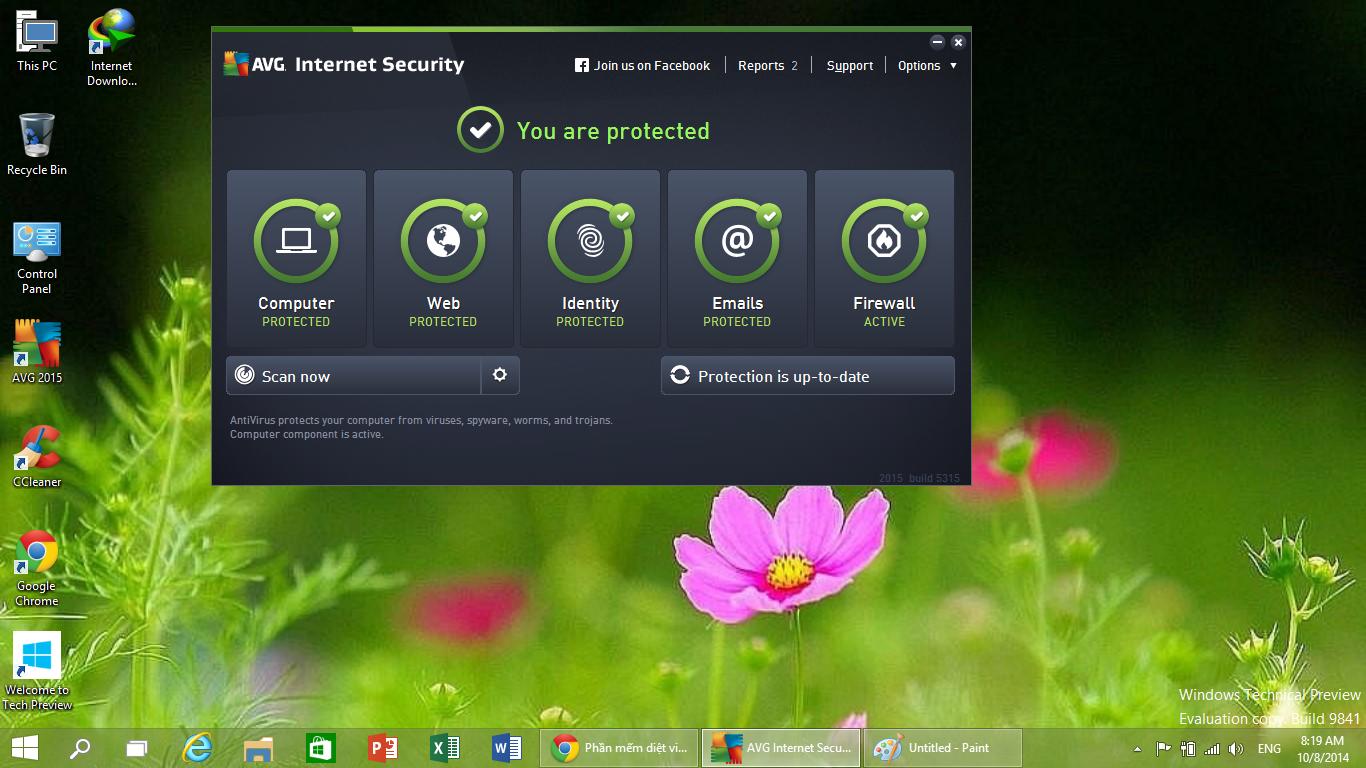
Task: Open volume speaker tray icon
Action: (1236, 748)
